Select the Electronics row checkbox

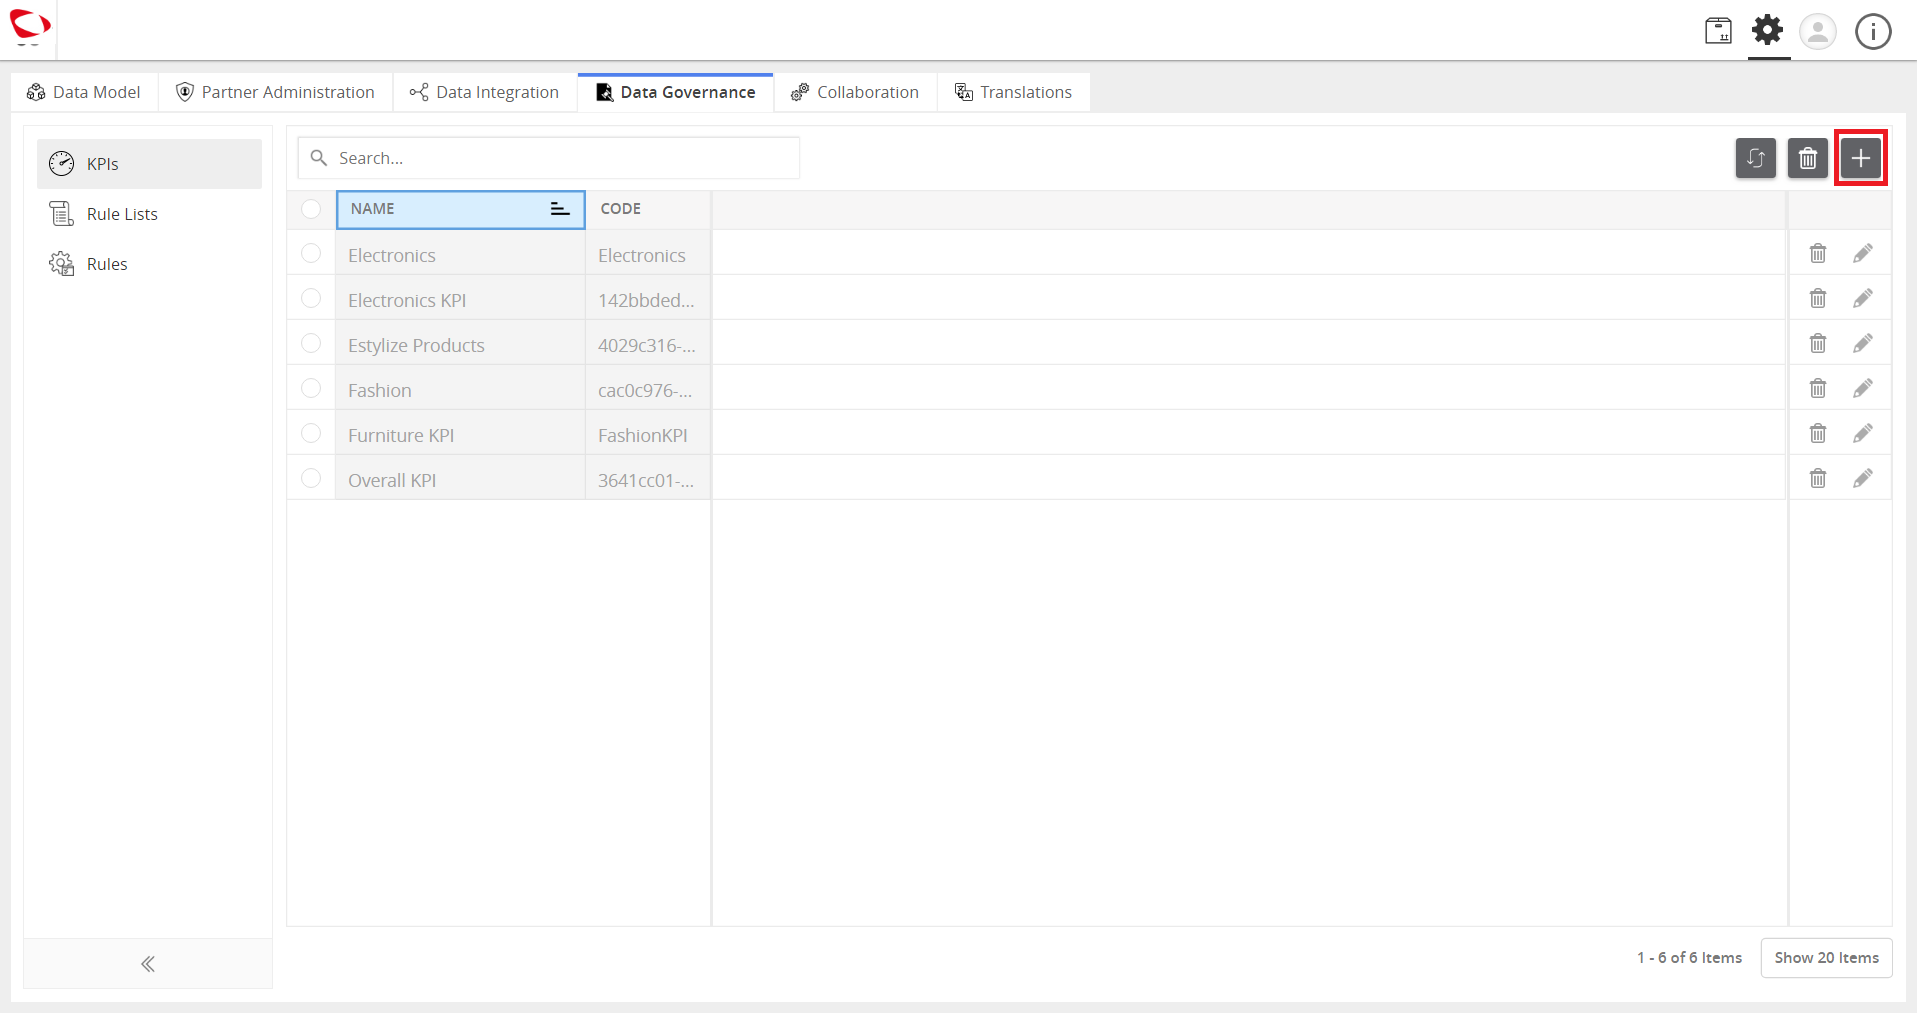[x=311, y=253]
